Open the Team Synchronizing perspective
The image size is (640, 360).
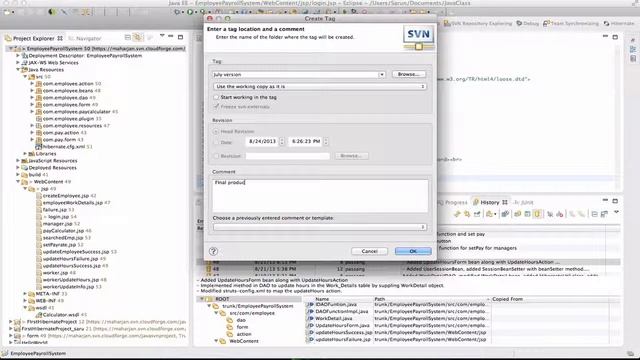pos(571,24)
